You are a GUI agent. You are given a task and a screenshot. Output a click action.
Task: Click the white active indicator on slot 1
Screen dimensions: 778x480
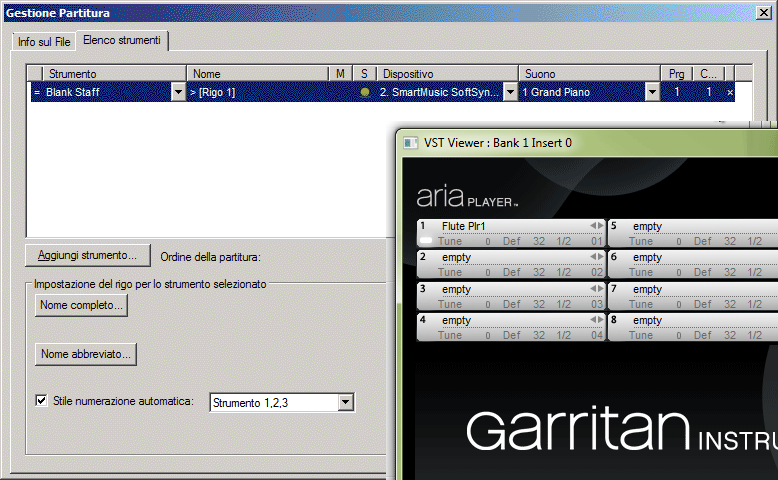tap(426, 241)
